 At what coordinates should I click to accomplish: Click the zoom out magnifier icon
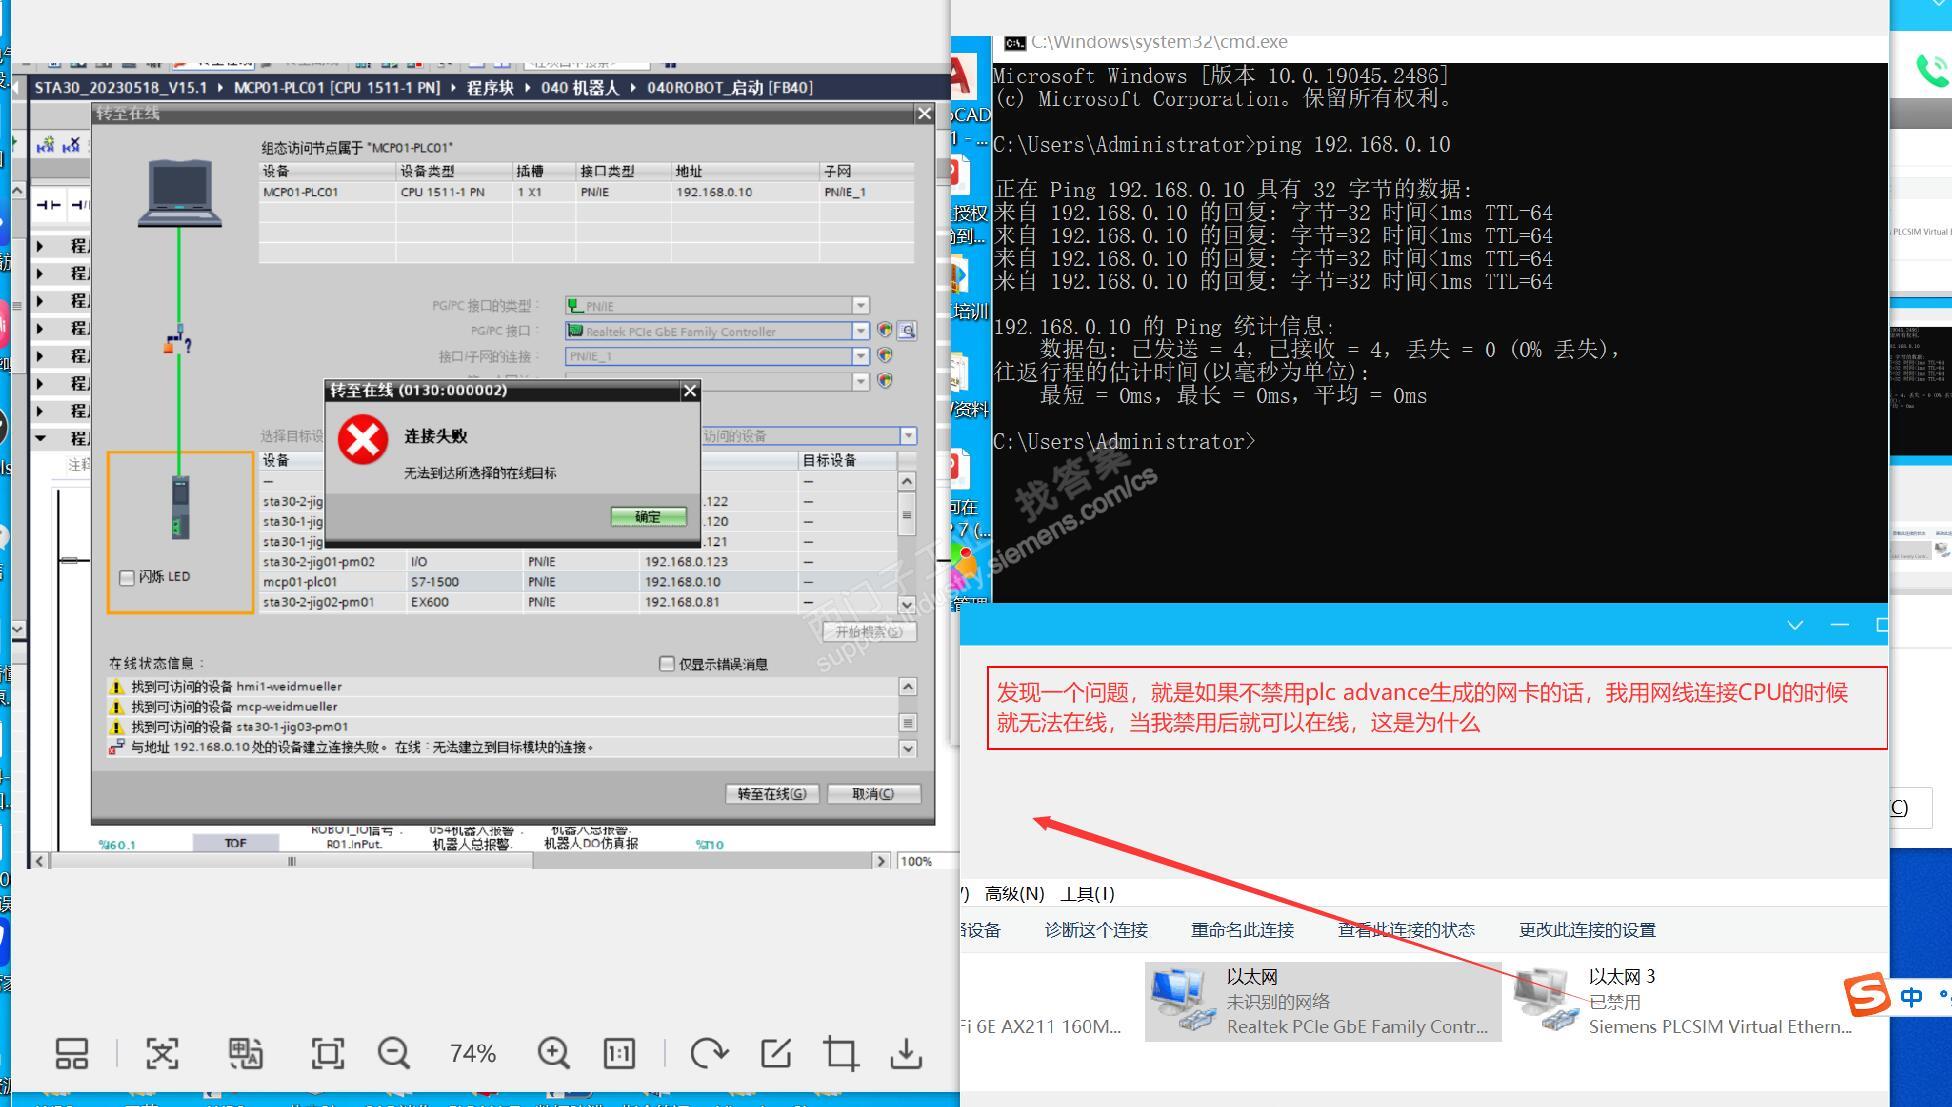point(393,1053)
